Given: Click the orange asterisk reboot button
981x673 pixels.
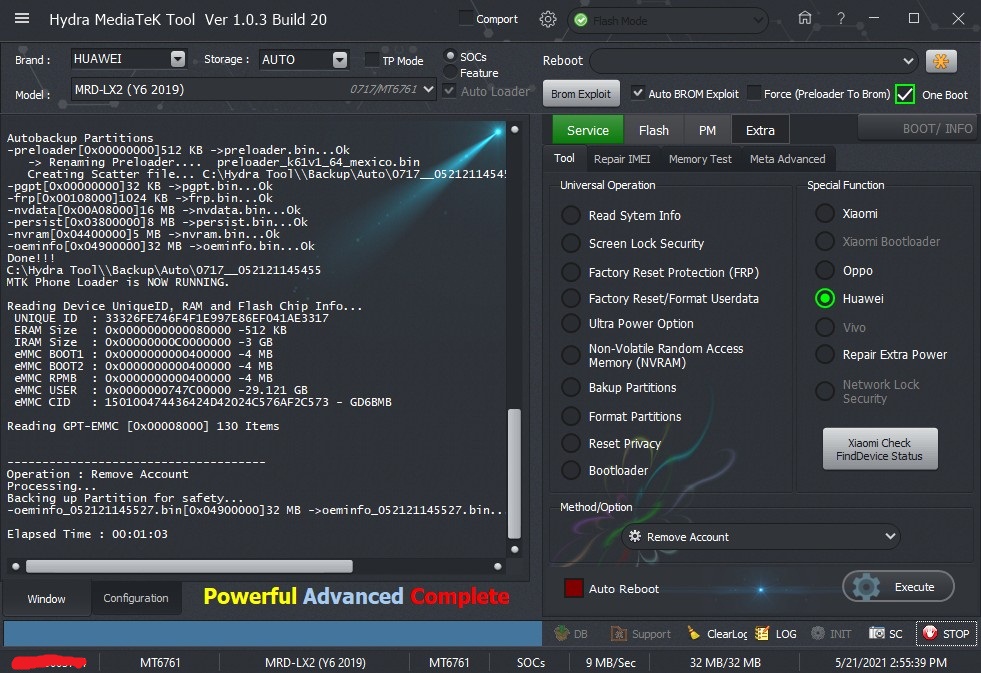Looking at the screenshot, I should [x=941, y=61].
